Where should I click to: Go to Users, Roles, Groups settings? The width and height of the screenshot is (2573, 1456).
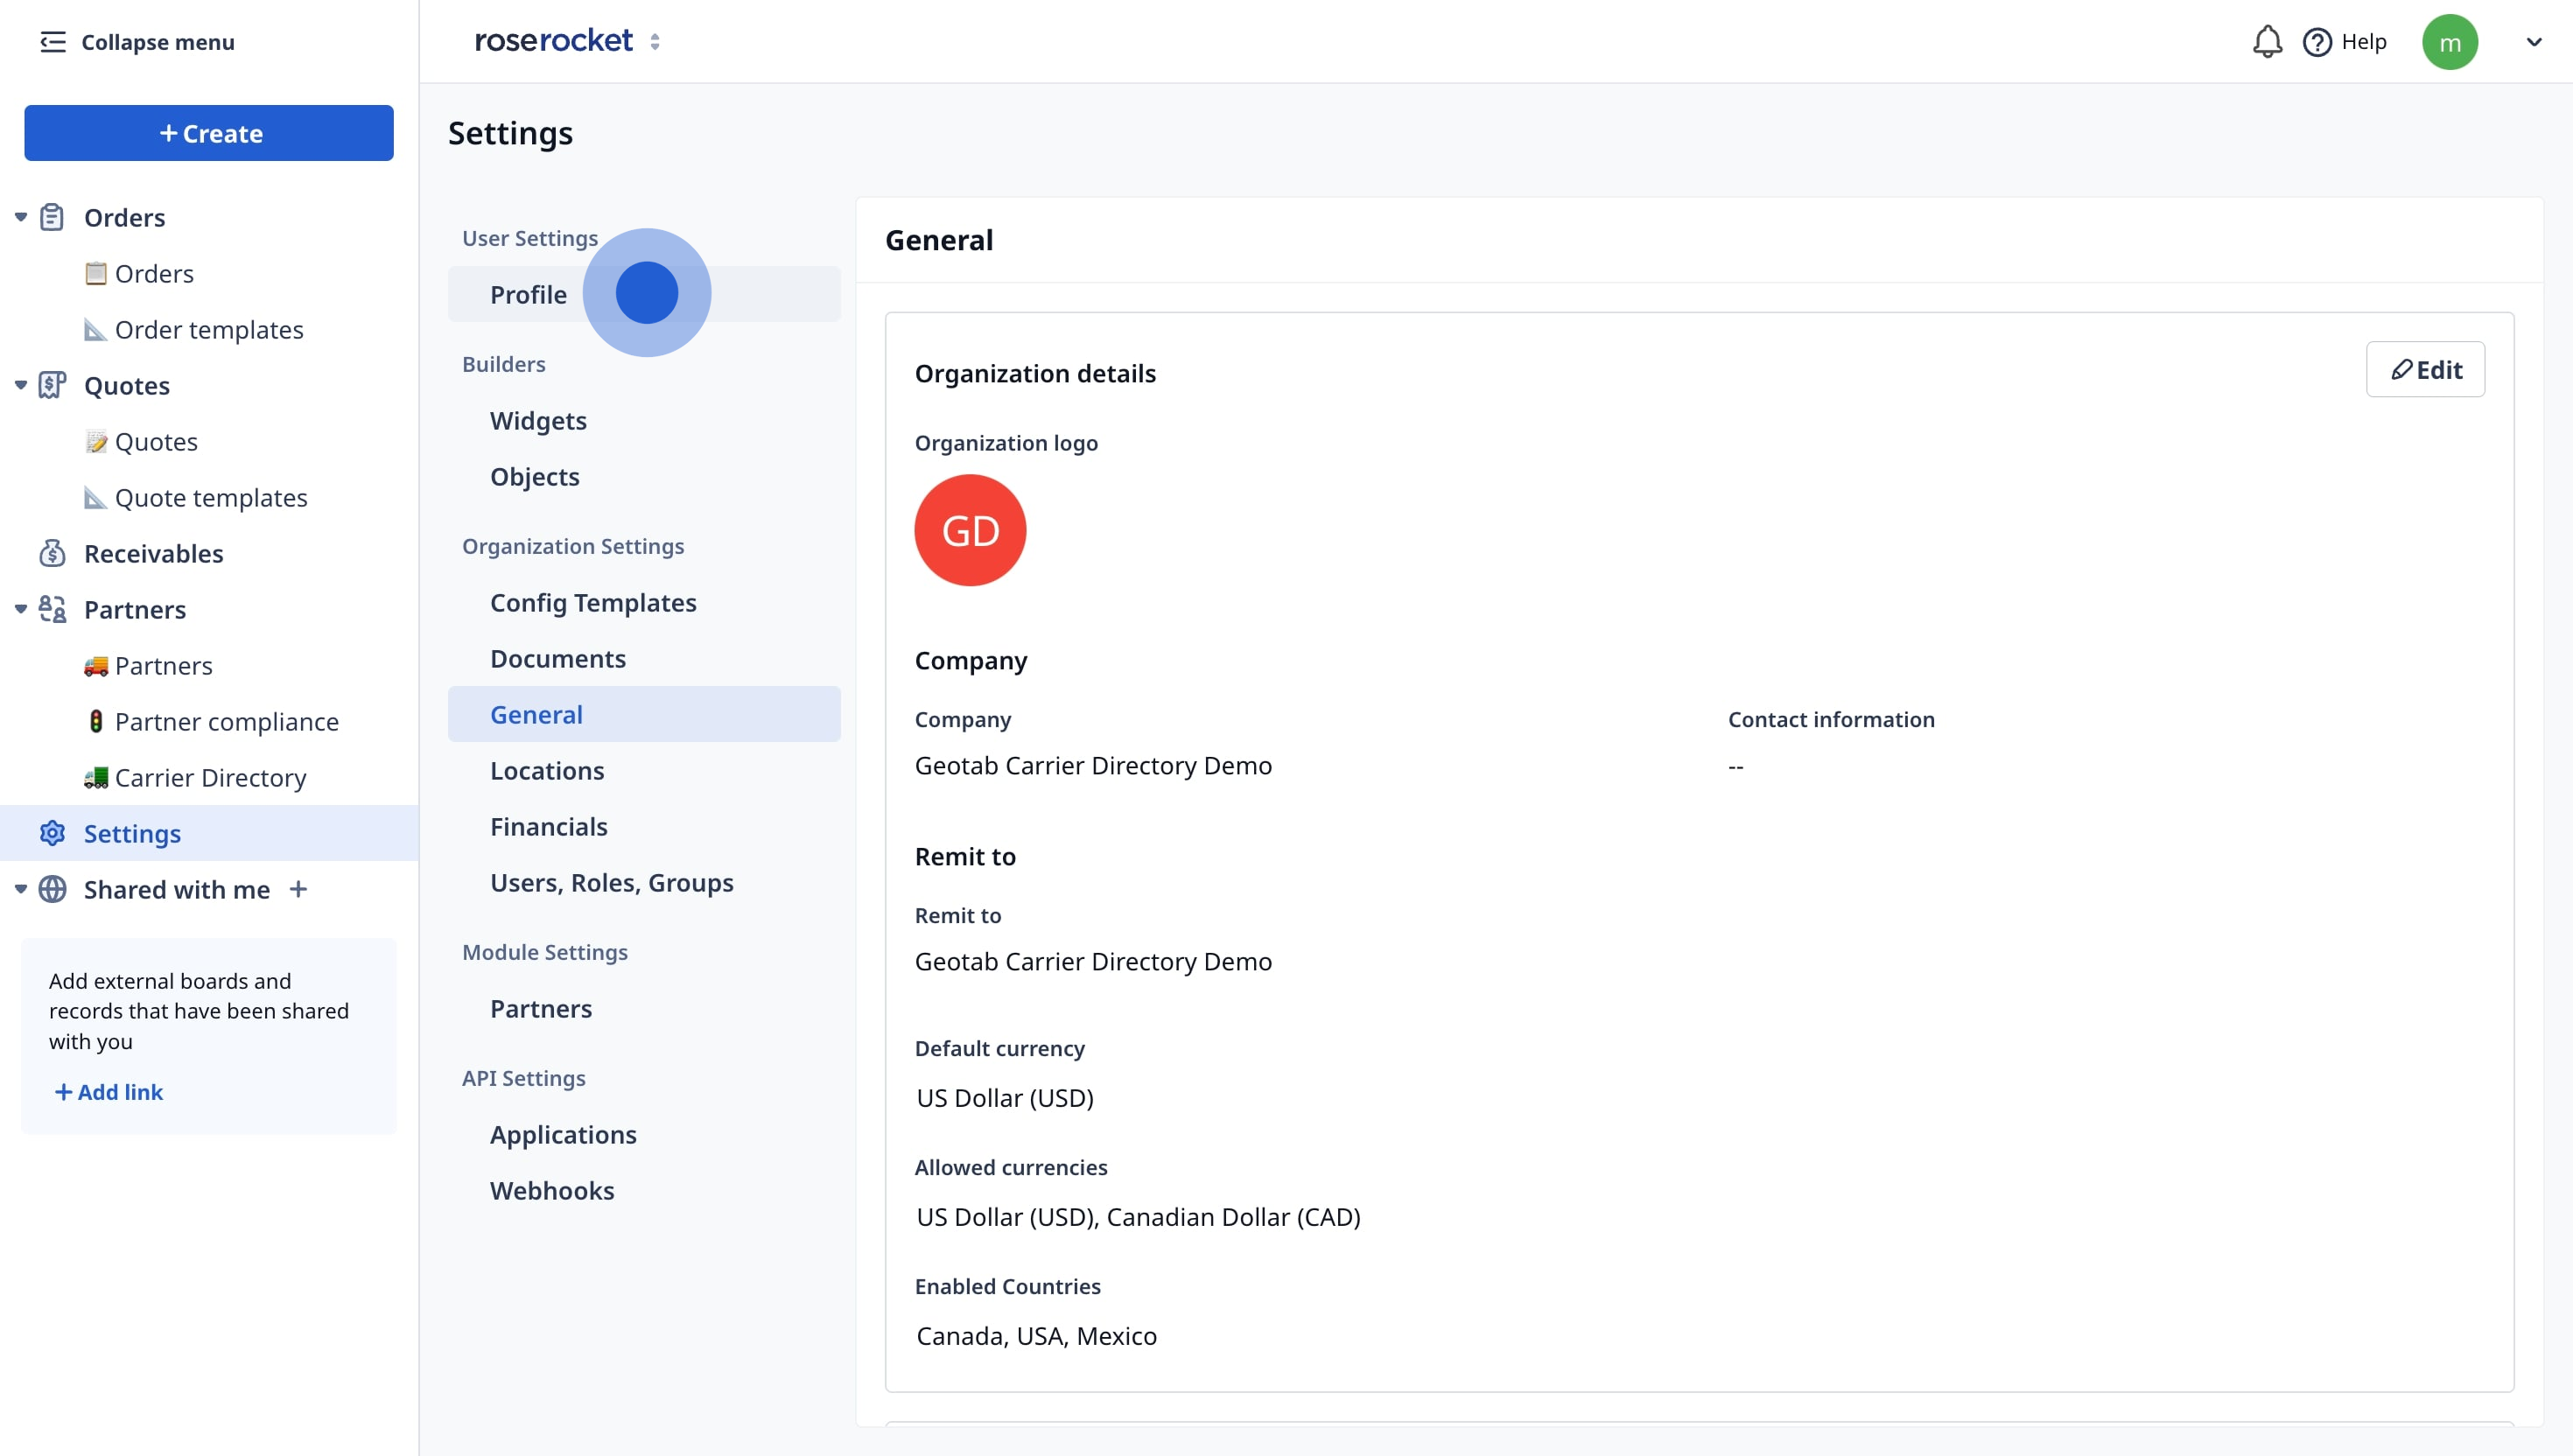(x=611, y=882)
